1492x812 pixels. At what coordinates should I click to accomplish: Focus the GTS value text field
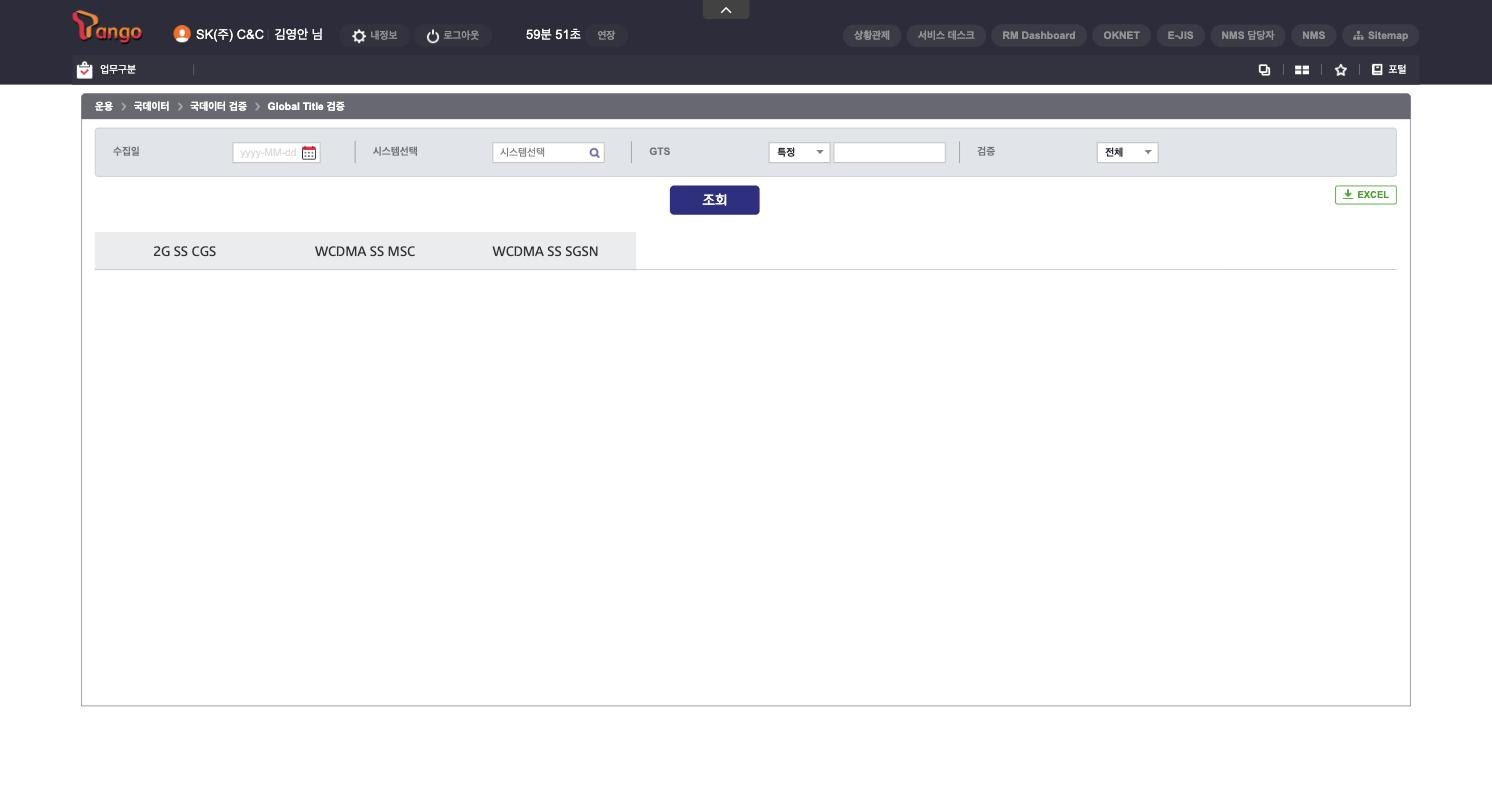click(890, 153)
